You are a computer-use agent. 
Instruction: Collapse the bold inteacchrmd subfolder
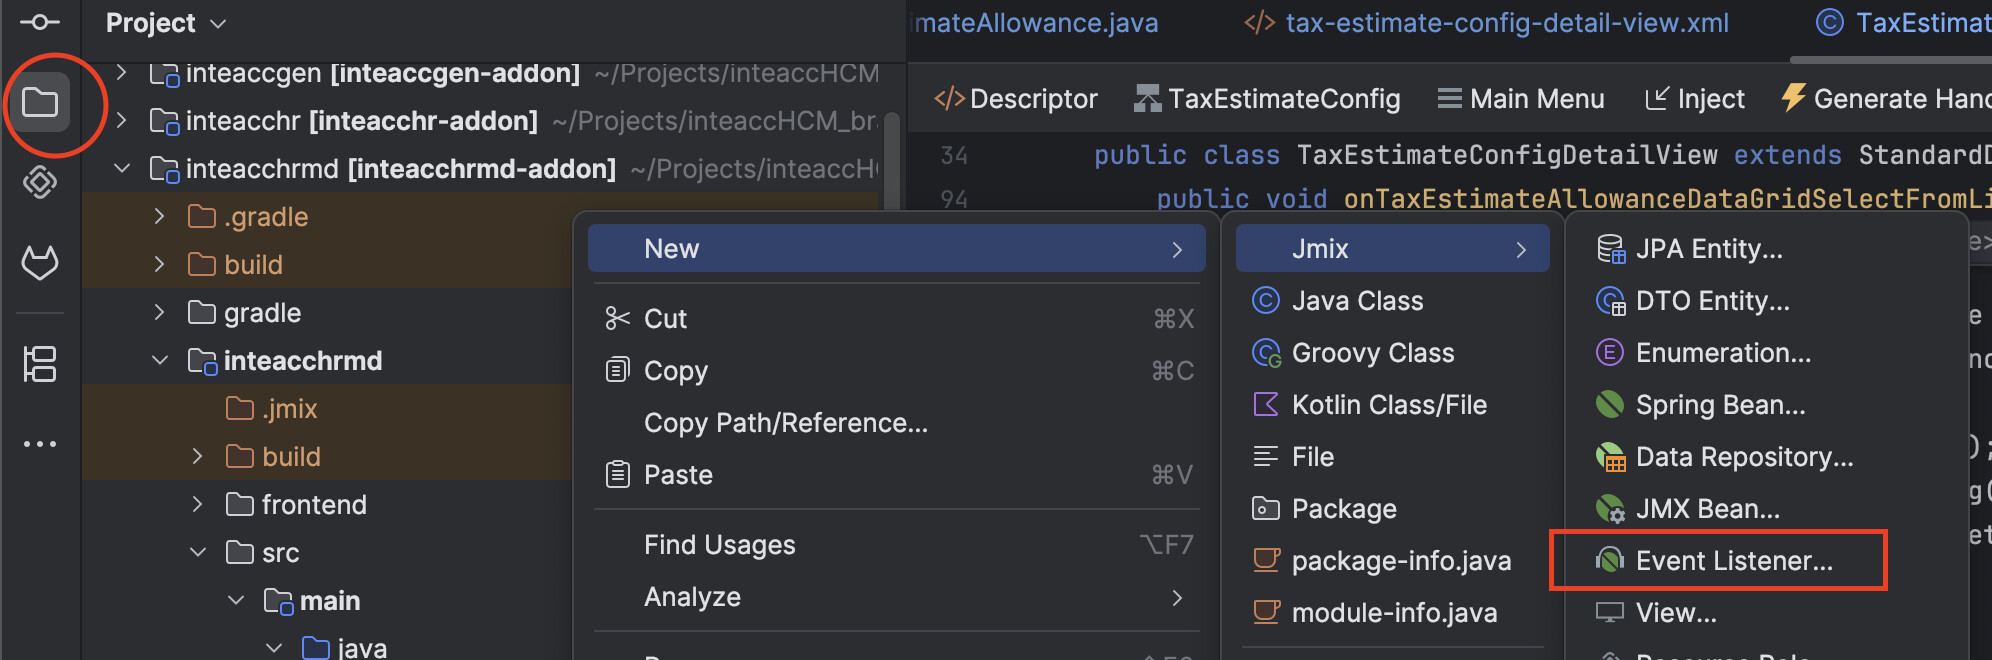pos(160,361)
